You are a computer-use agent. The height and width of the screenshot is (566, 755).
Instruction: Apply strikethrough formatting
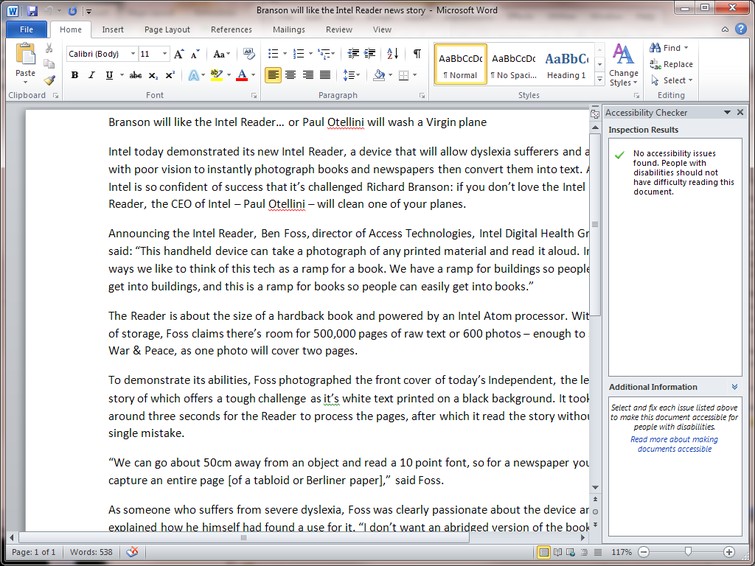coord(136,75)
